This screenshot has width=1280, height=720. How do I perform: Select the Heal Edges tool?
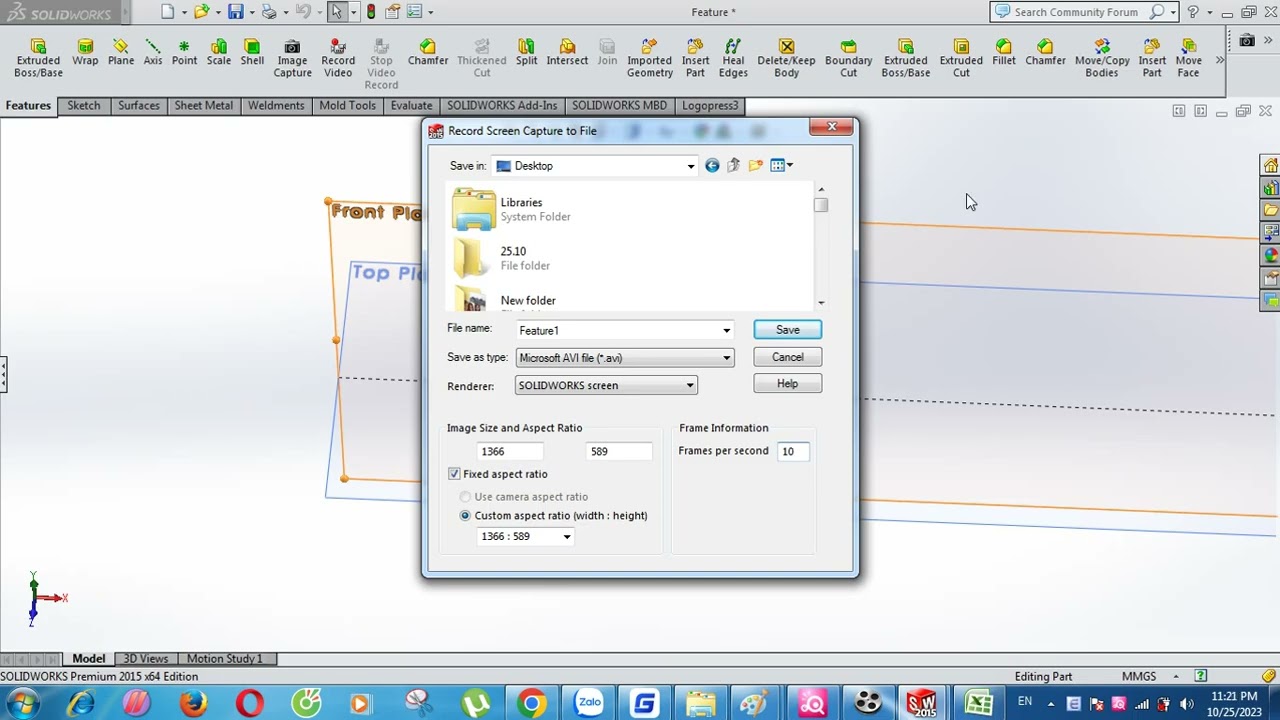click(x=733, y=59)
